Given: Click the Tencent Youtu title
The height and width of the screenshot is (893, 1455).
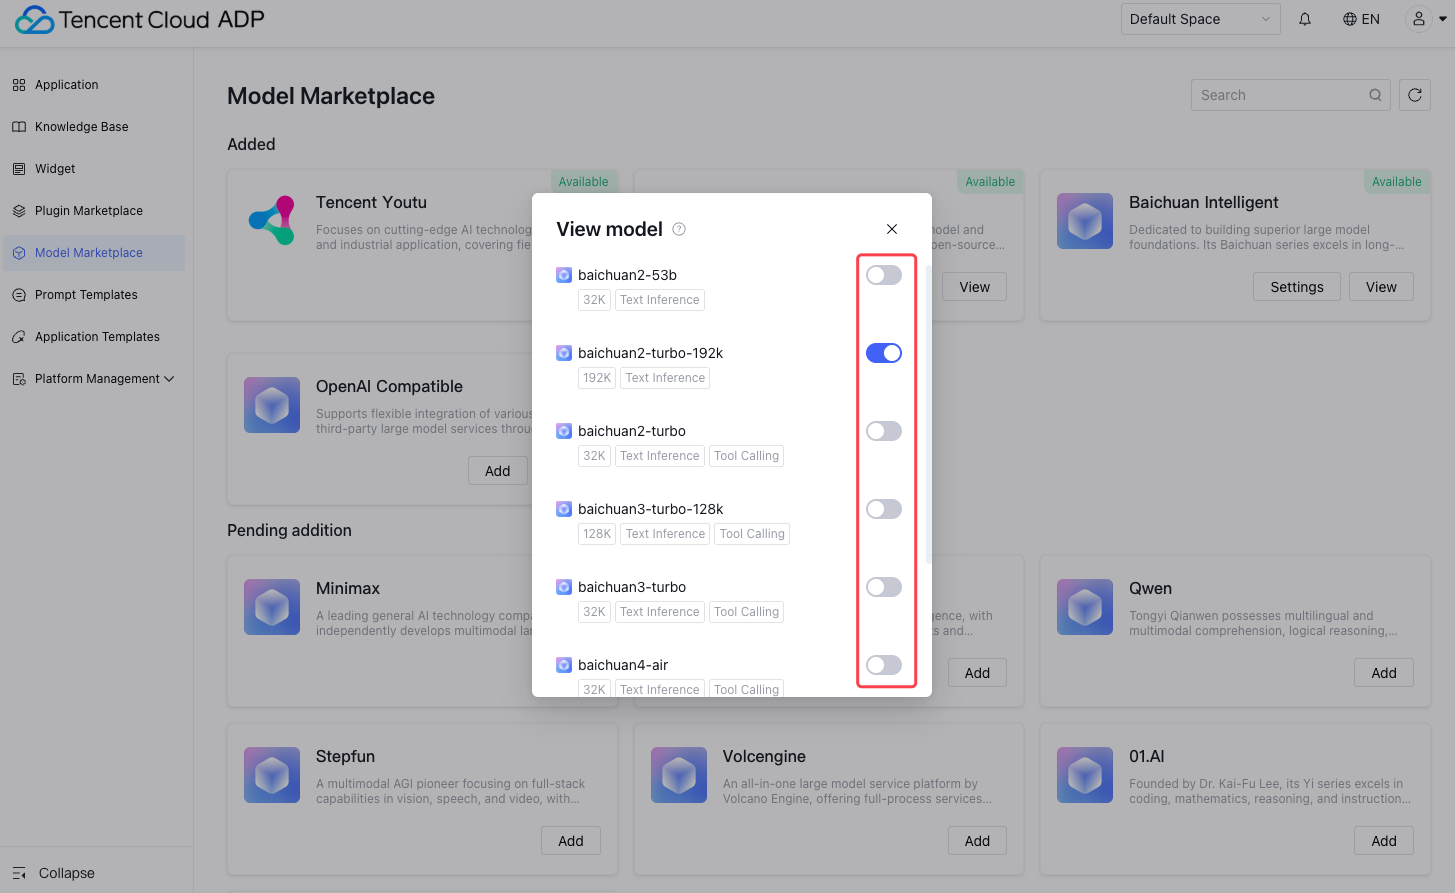Looking at the screenshot, I should [371, 202].
